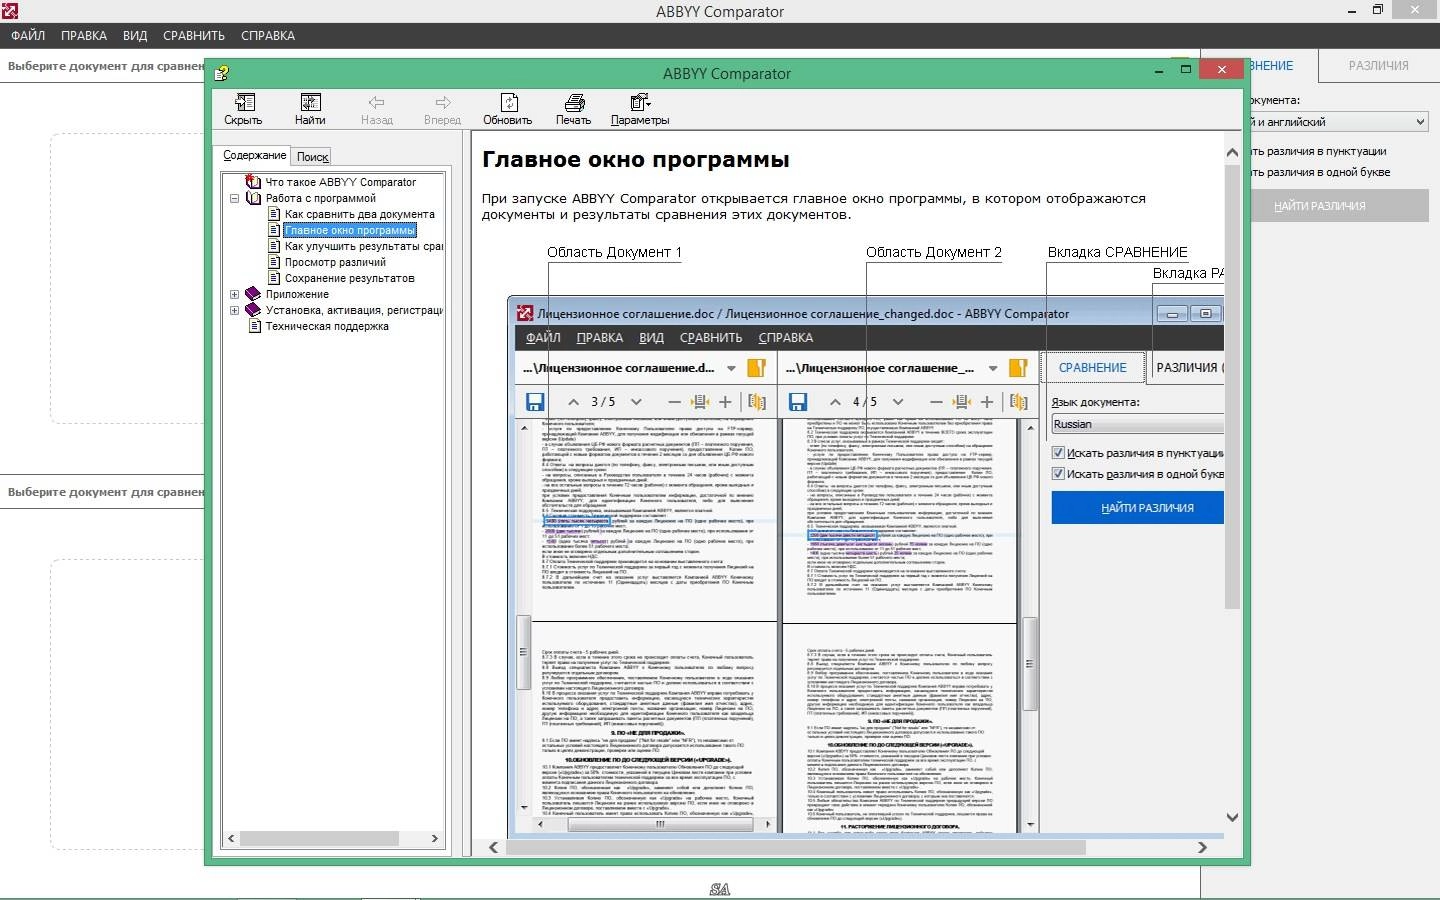Image resolution: width=1440 pixels, height=900 pixels.
Task: Select Главное окно программы in contents tree
Action: (x=349, y=230)
